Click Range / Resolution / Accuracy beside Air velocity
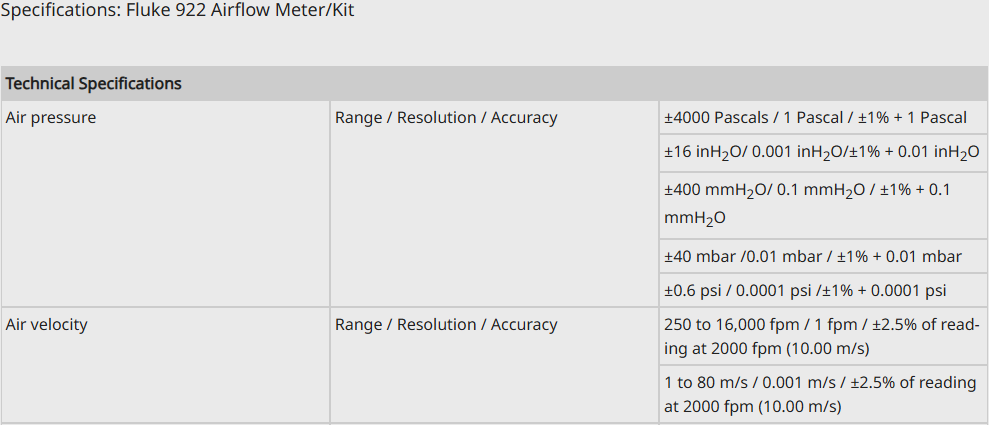The width and height of the screenshot is (989, 425). point(446,325)
